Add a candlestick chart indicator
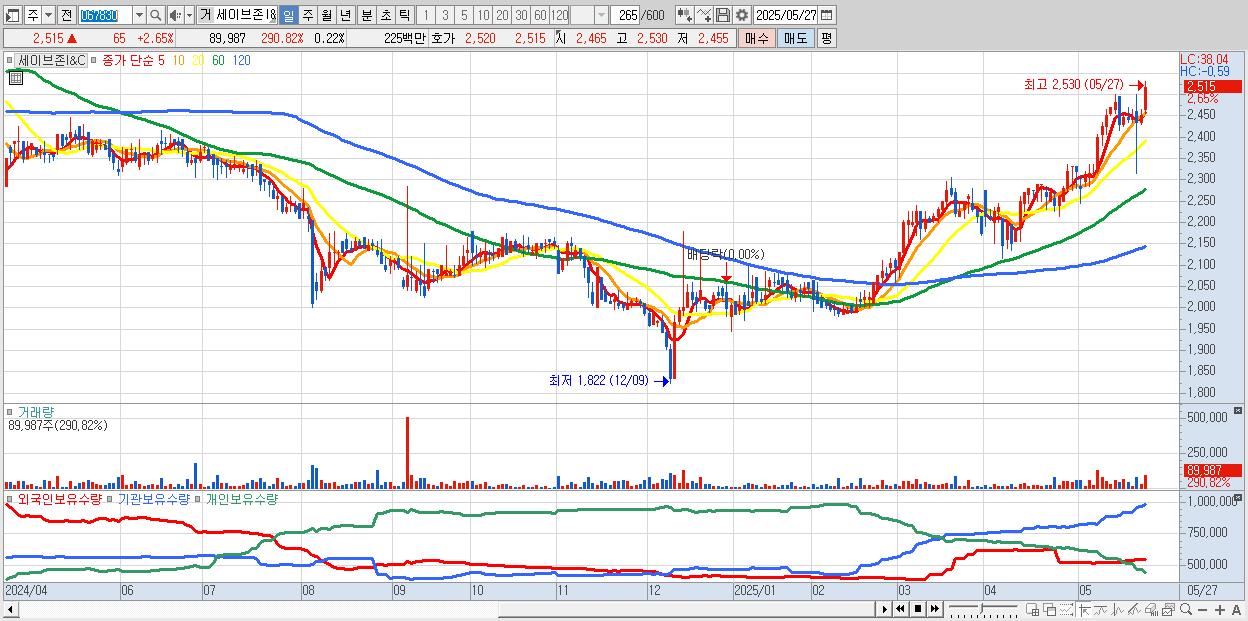Image resolution: width=1248 pixels, height=621 pixels. click(685, 15)
